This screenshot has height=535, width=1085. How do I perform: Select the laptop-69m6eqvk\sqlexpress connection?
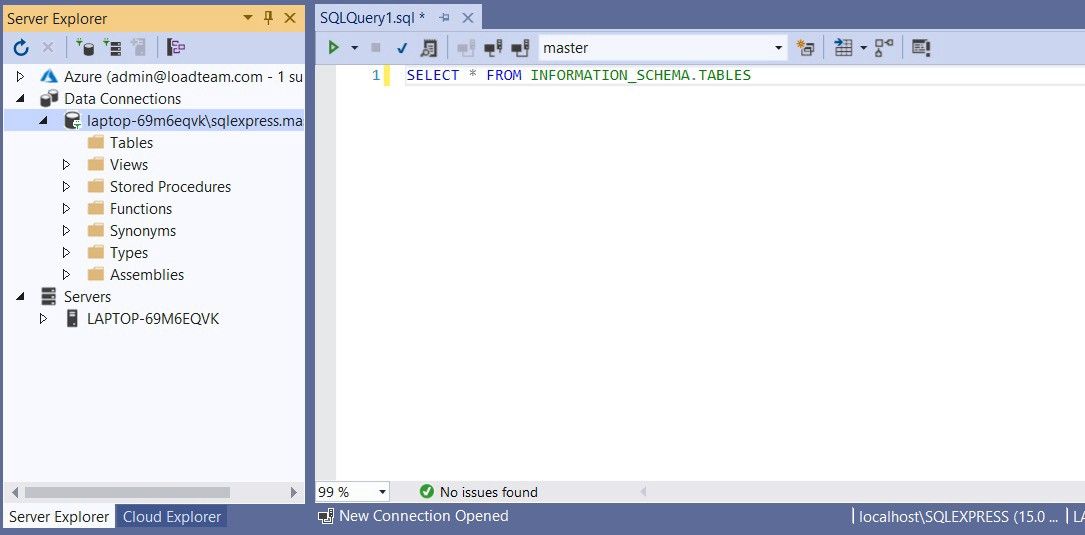click(194, 120)
